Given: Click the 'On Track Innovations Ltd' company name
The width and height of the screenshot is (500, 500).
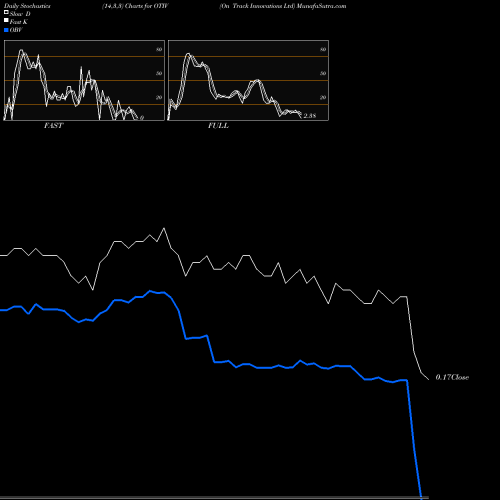Looking at the screenshot, I should pyautogui.click(x=257, y=6).
